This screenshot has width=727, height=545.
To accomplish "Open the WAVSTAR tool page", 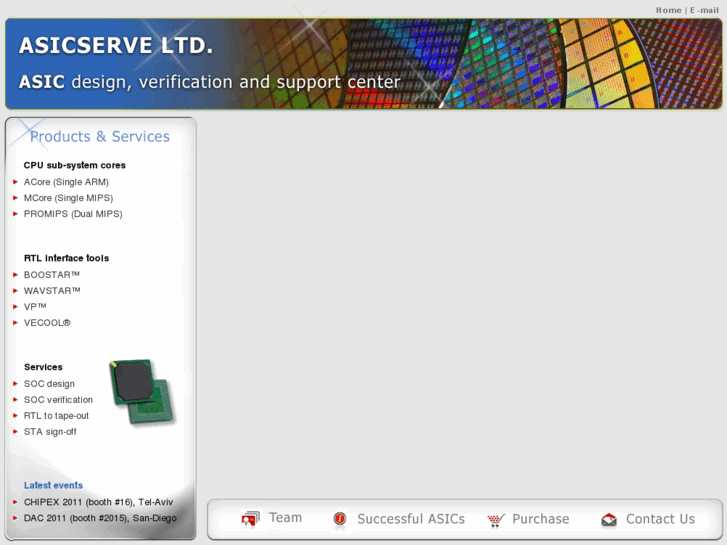I will click(52, 291).
